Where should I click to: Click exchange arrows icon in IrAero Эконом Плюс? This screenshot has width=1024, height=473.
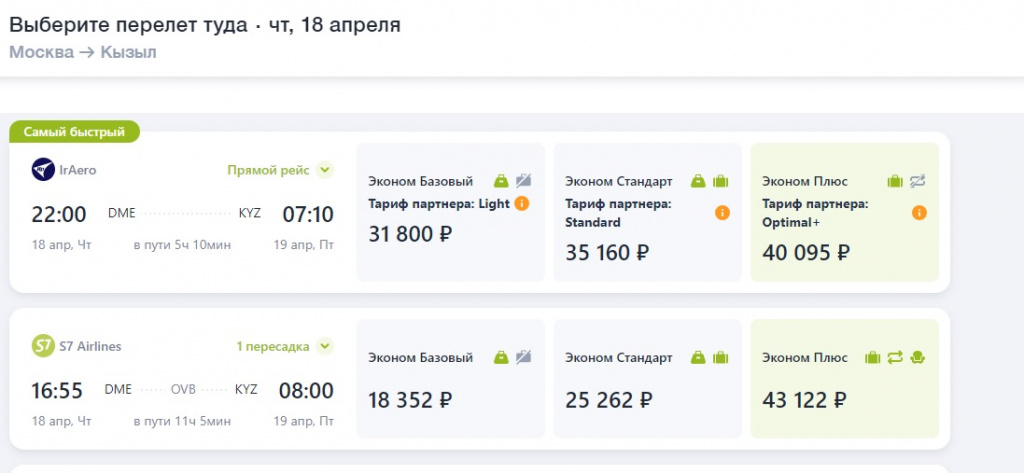point(917,181)
